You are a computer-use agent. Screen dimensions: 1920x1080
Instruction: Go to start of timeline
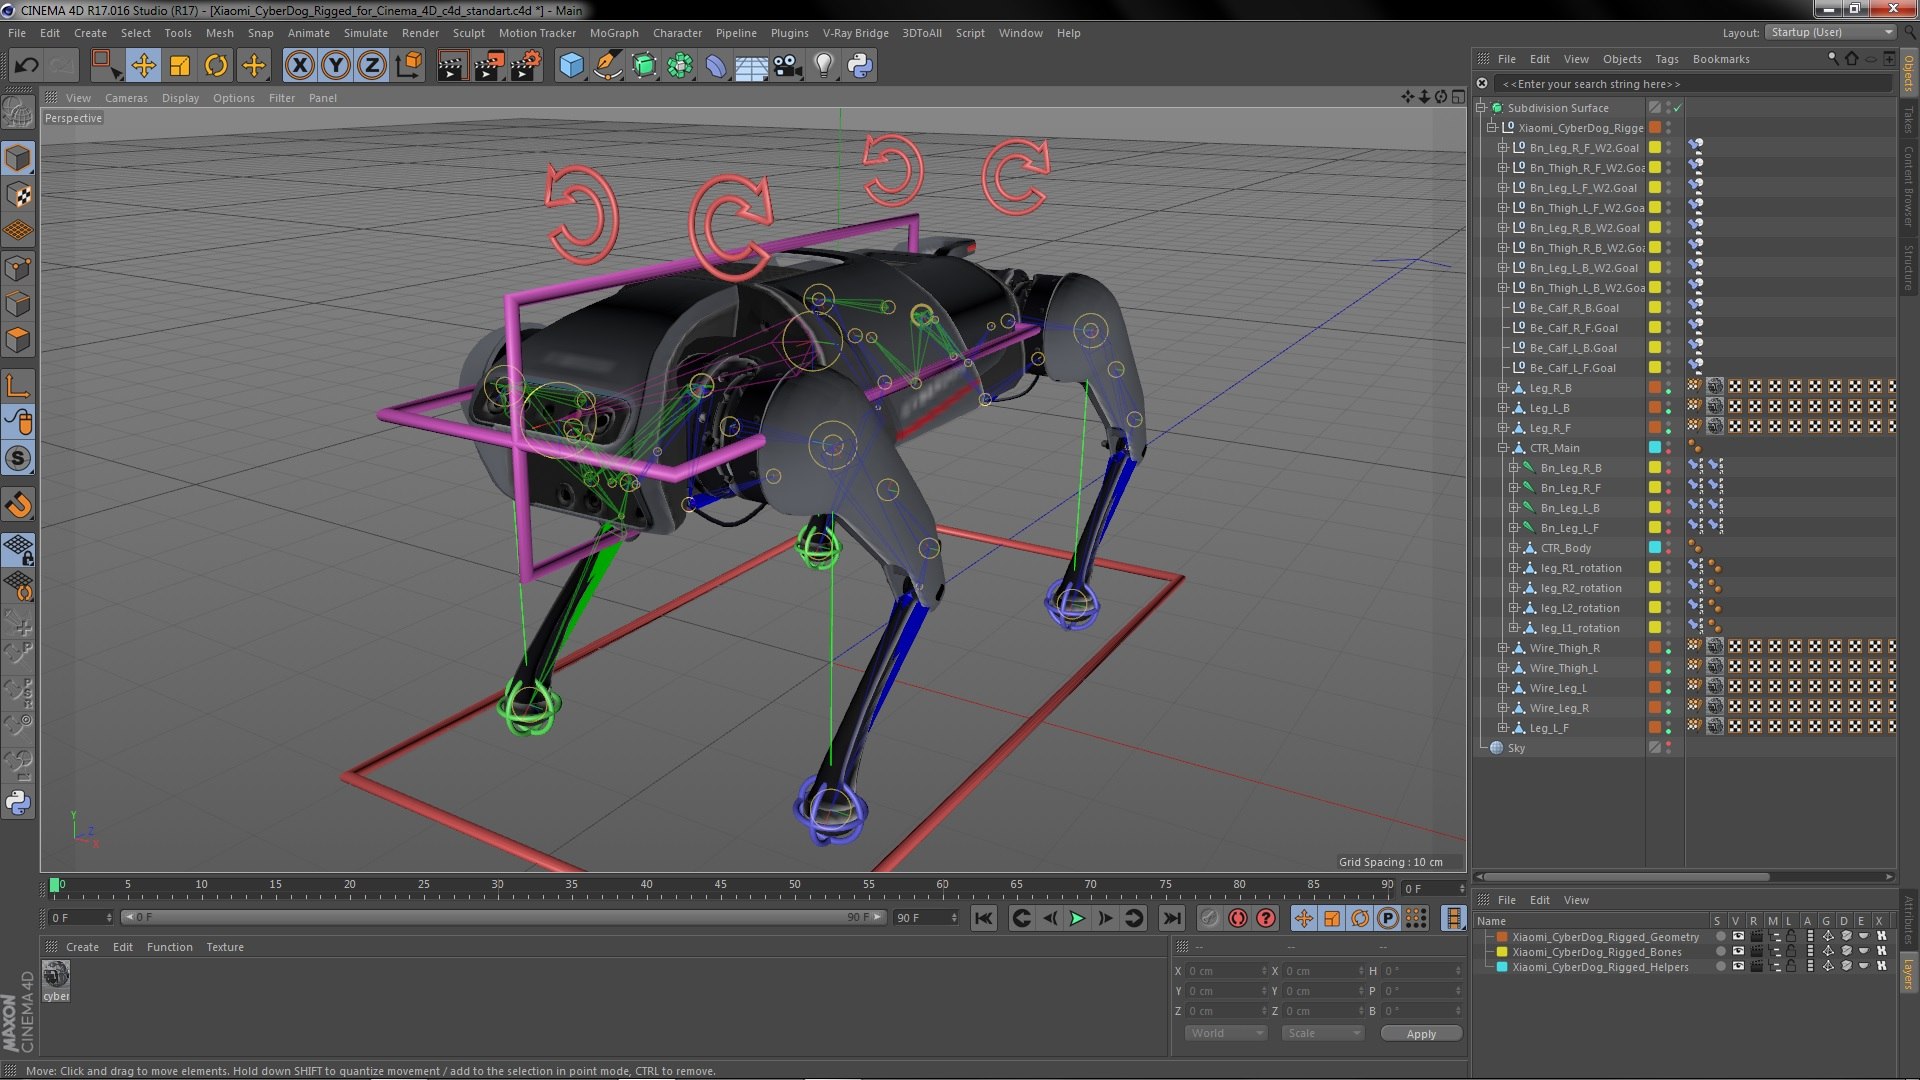click(984, 918)
